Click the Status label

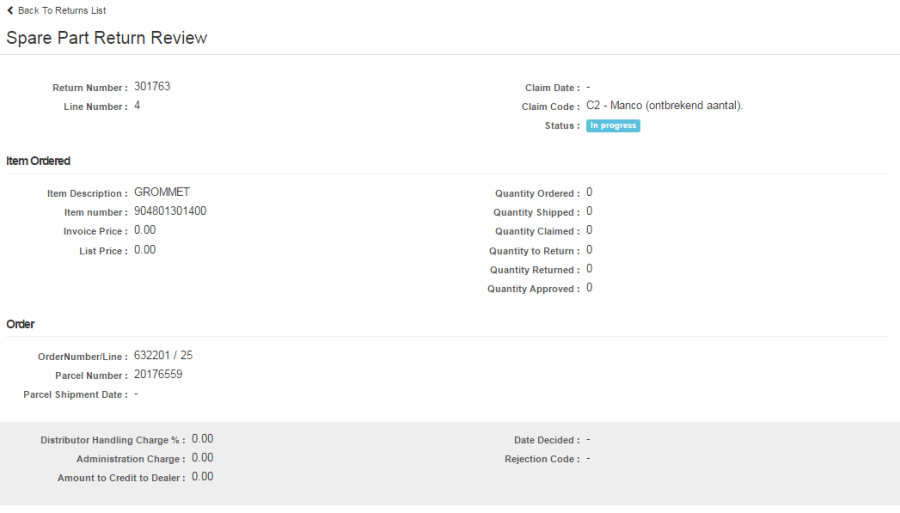(x=562, y=126)
